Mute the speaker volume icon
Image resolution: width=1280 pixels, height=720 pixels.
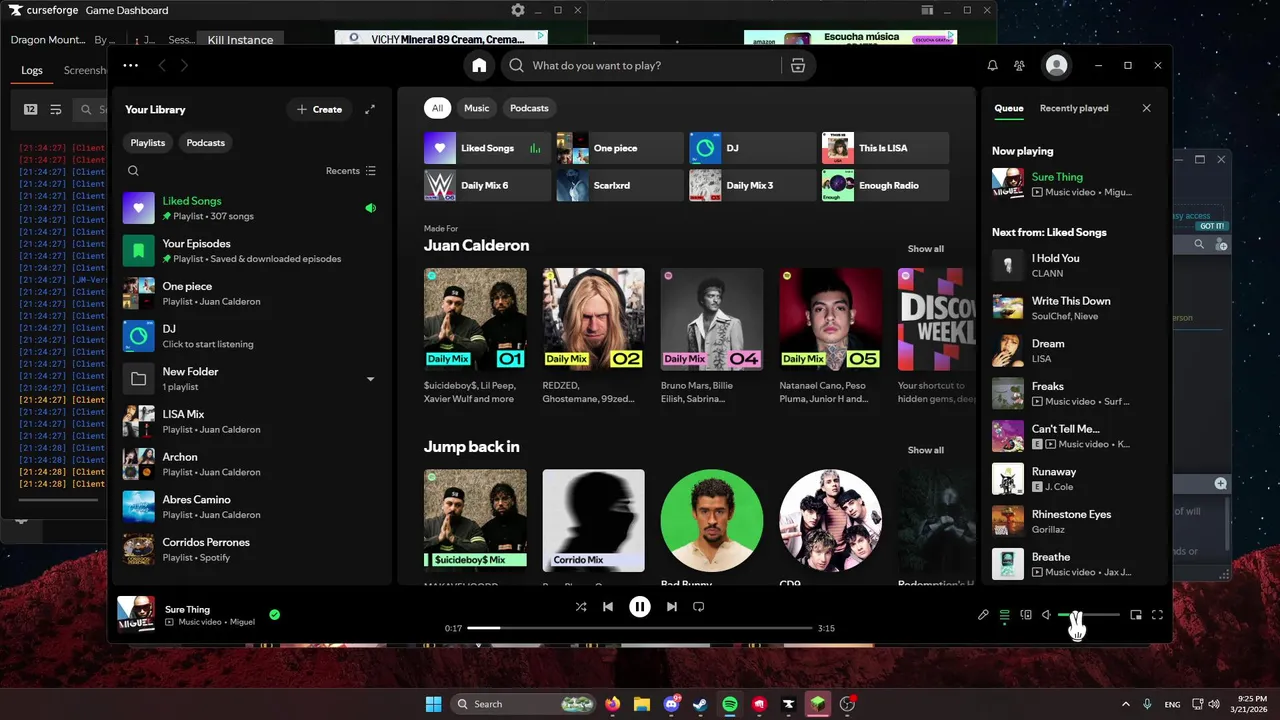tap(1046, 615)
